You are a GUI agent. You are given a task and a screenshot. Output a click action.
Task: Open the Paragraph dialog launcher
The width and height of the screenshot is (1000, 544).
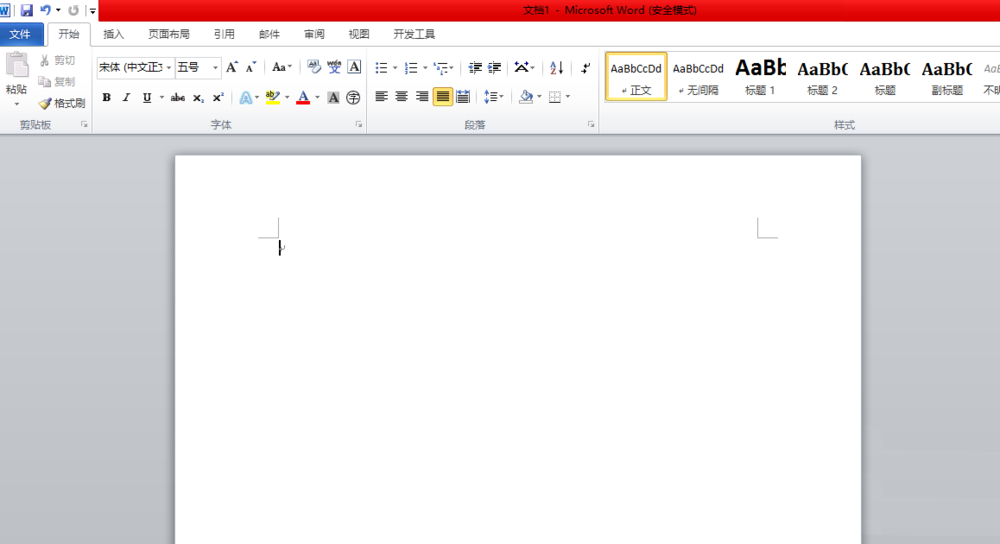coord(591,125)
